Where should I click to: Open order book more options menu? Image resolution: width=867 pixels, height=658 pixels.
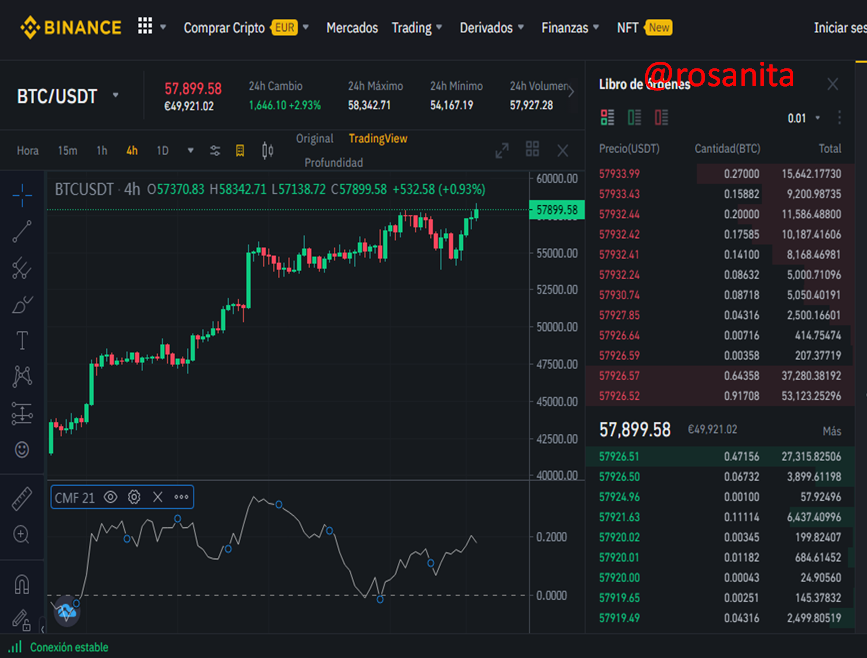[x=839, y=118]
